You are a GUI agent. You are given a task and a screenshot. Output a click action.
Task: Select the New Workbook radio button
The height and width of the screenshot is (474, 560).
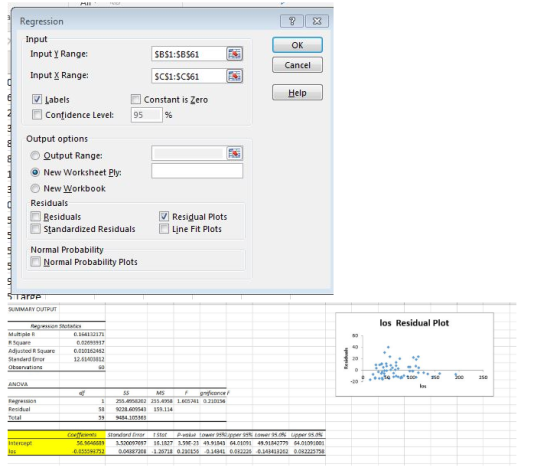coord(35,188)
